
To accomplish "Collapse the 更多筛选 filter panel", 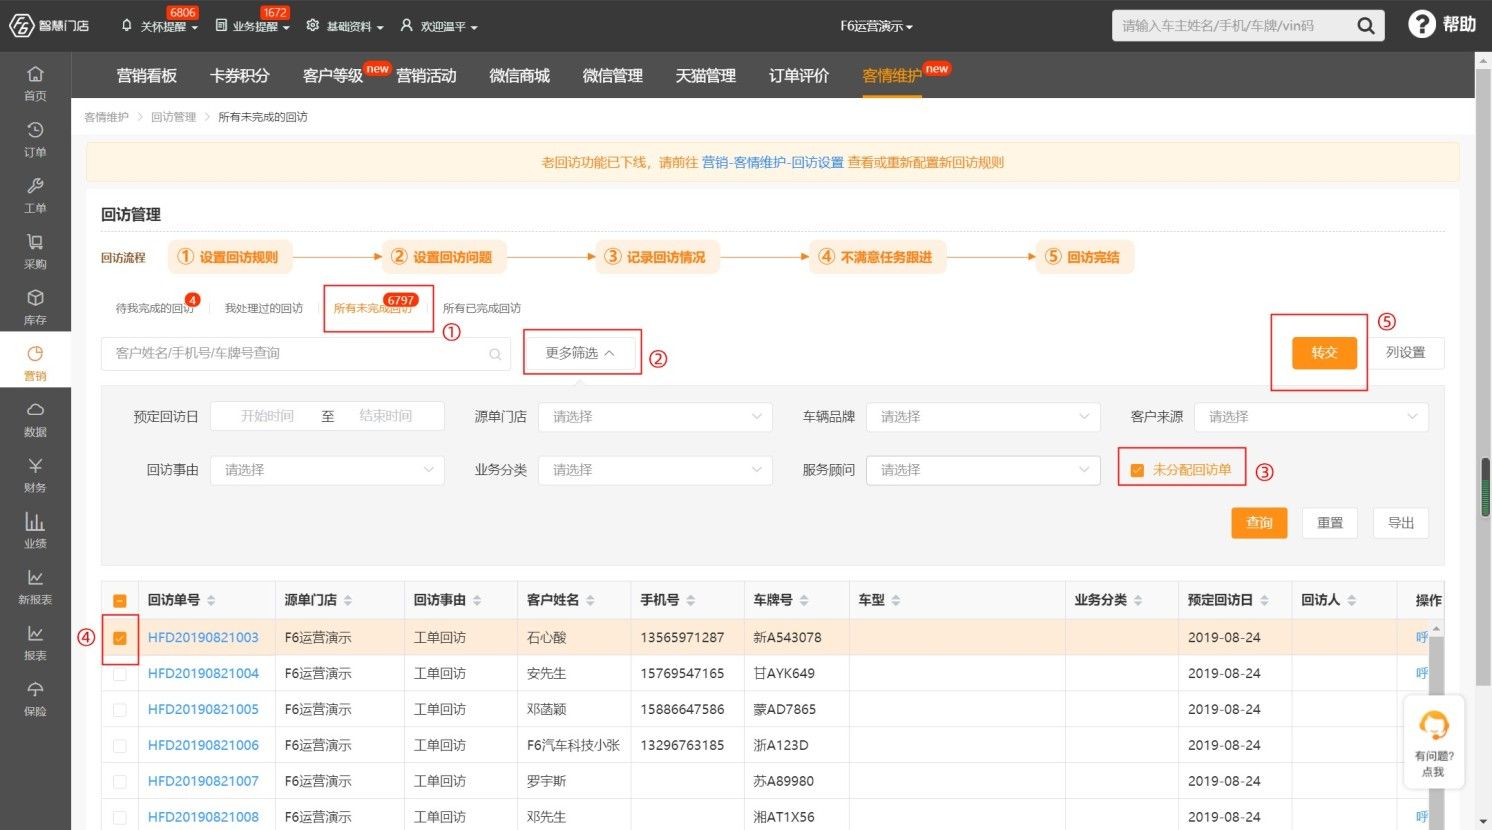I will point(580,353).
